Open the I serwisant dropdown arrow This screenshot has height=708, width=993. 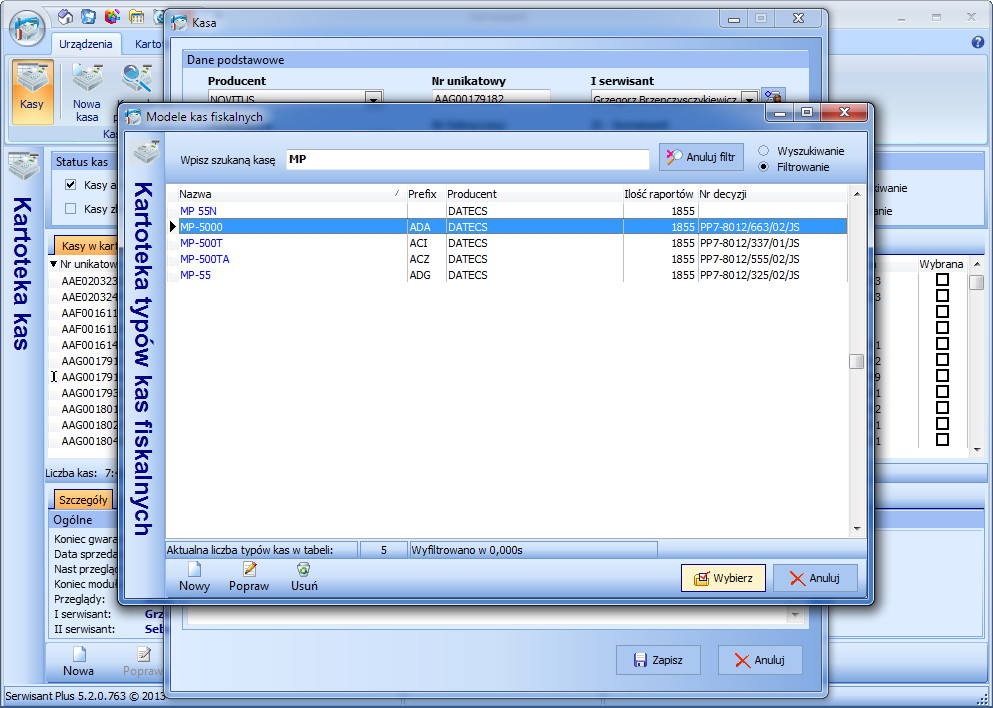(x=750, y=98)
